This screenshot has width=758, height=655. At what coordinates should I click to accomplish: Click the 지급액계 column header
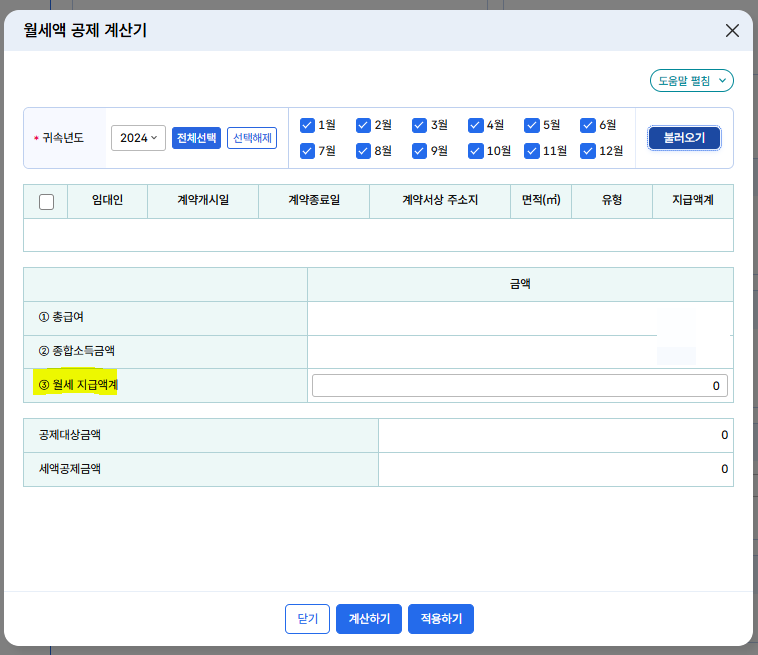coord(693,200)
